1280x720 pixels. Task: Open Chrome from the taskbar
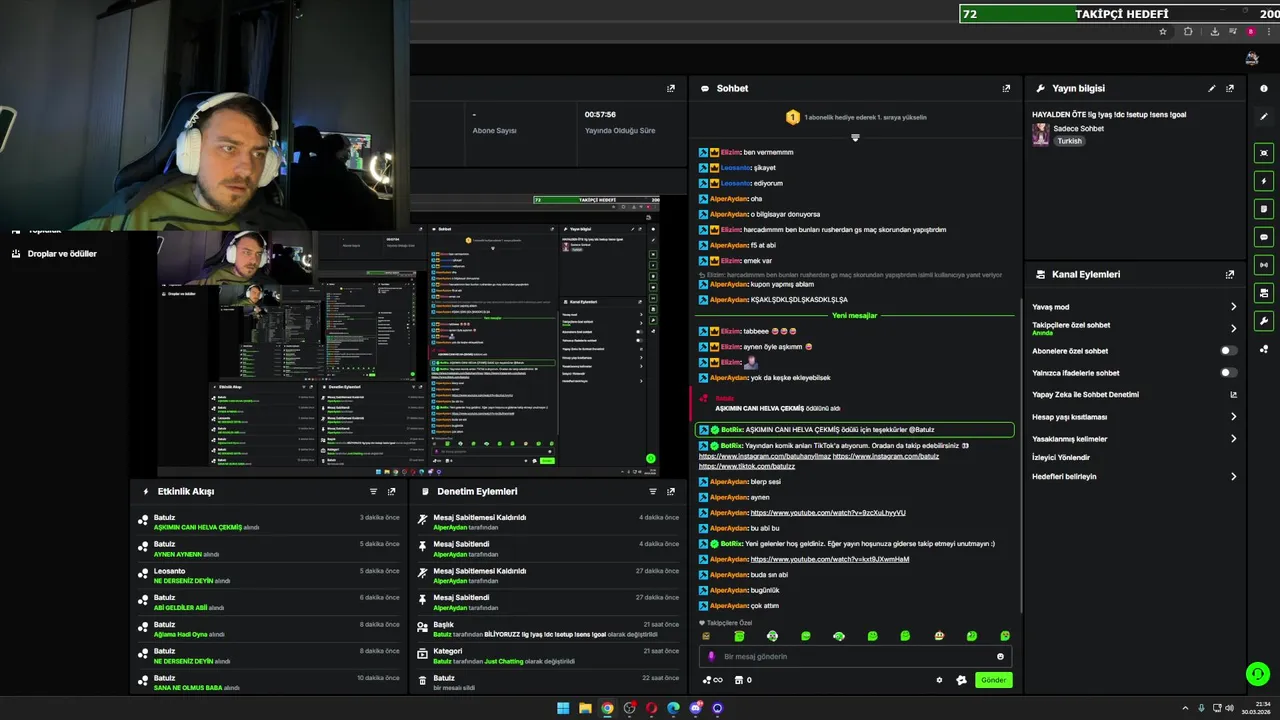[x=607, y=708]
